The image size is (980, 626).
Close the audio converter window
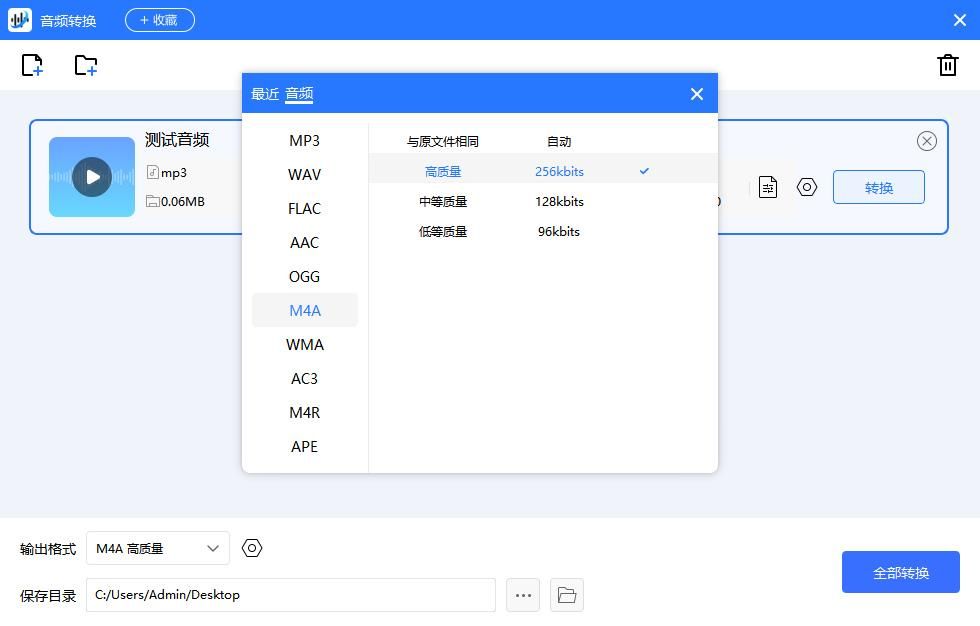(x=960, y=20)
